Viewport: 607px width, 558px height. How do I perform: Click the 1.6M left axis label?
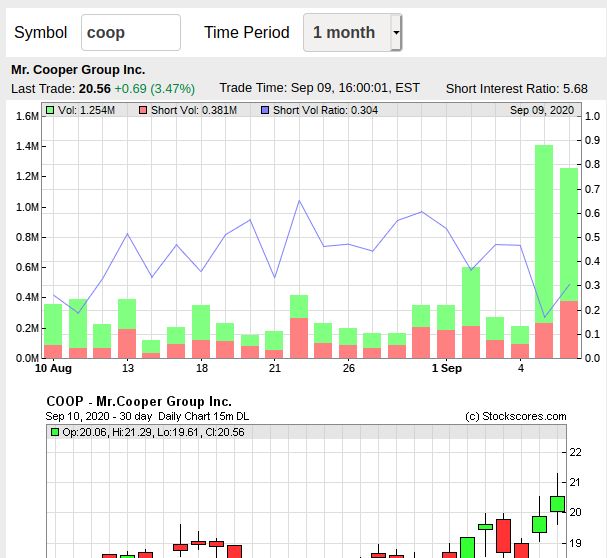click(27, 116)
